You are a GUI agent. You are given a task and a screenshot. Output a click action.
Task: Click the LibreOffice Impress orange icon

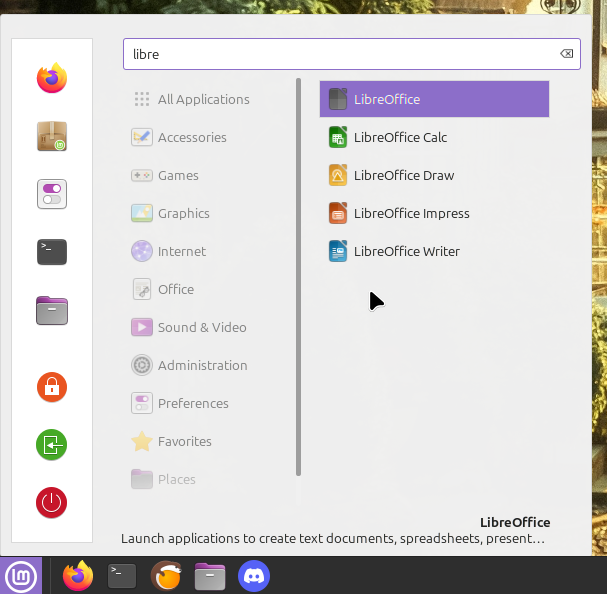pos(338,213)
